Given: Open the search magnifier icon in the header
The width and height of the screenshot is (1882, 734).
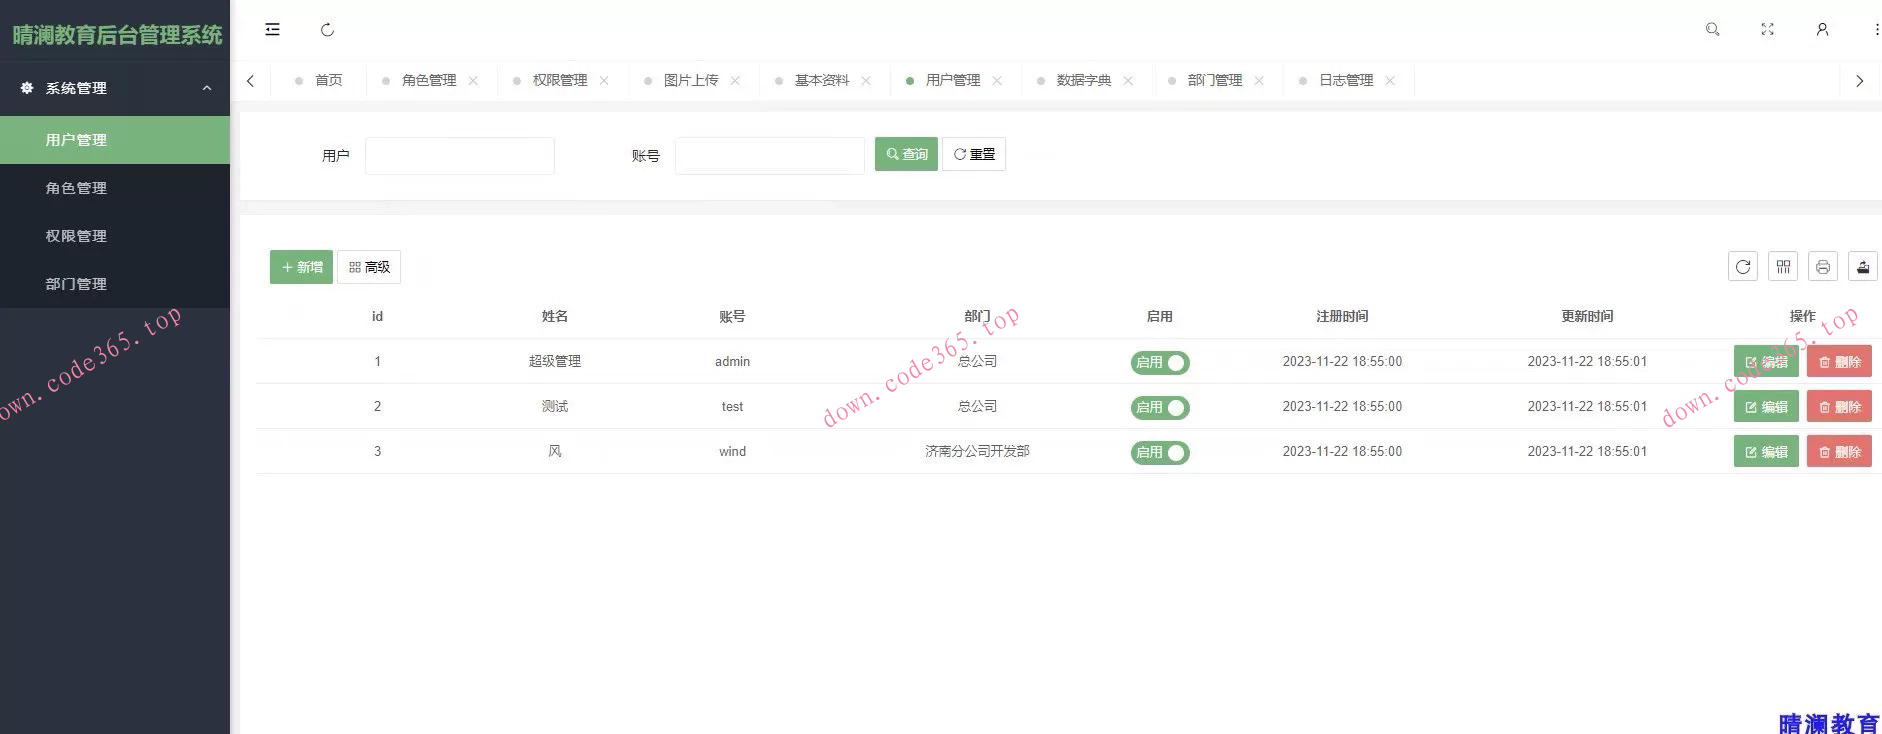Looking at the screenshot, I should pos(1712,30).
